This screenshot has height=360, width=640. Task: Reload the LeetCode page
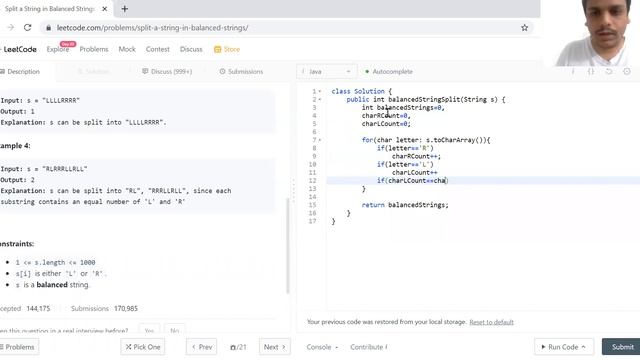pyautogui.click(x=27, y=28)
